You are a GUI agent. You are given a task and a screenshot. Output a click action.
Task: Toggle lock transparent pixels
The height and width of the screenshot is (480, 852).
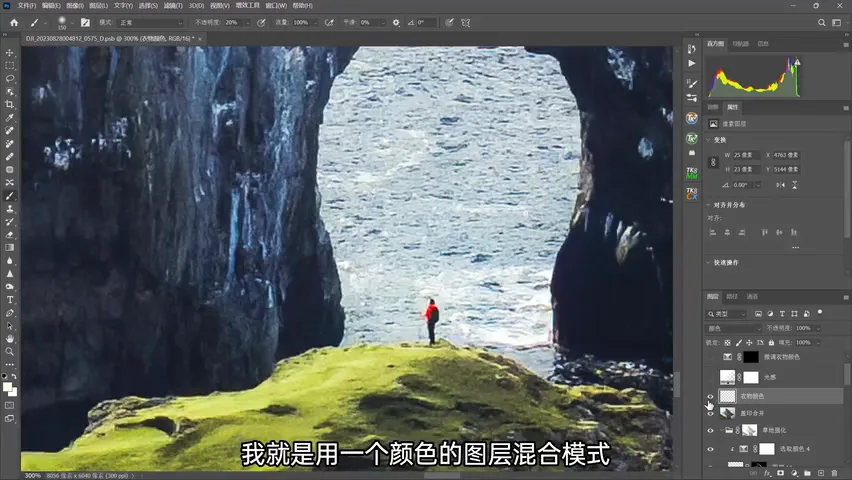coord(728,342)
